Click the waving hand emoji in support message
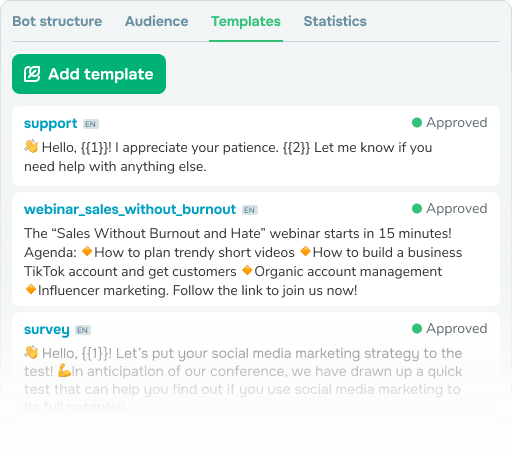 click(x=31, y=147)
